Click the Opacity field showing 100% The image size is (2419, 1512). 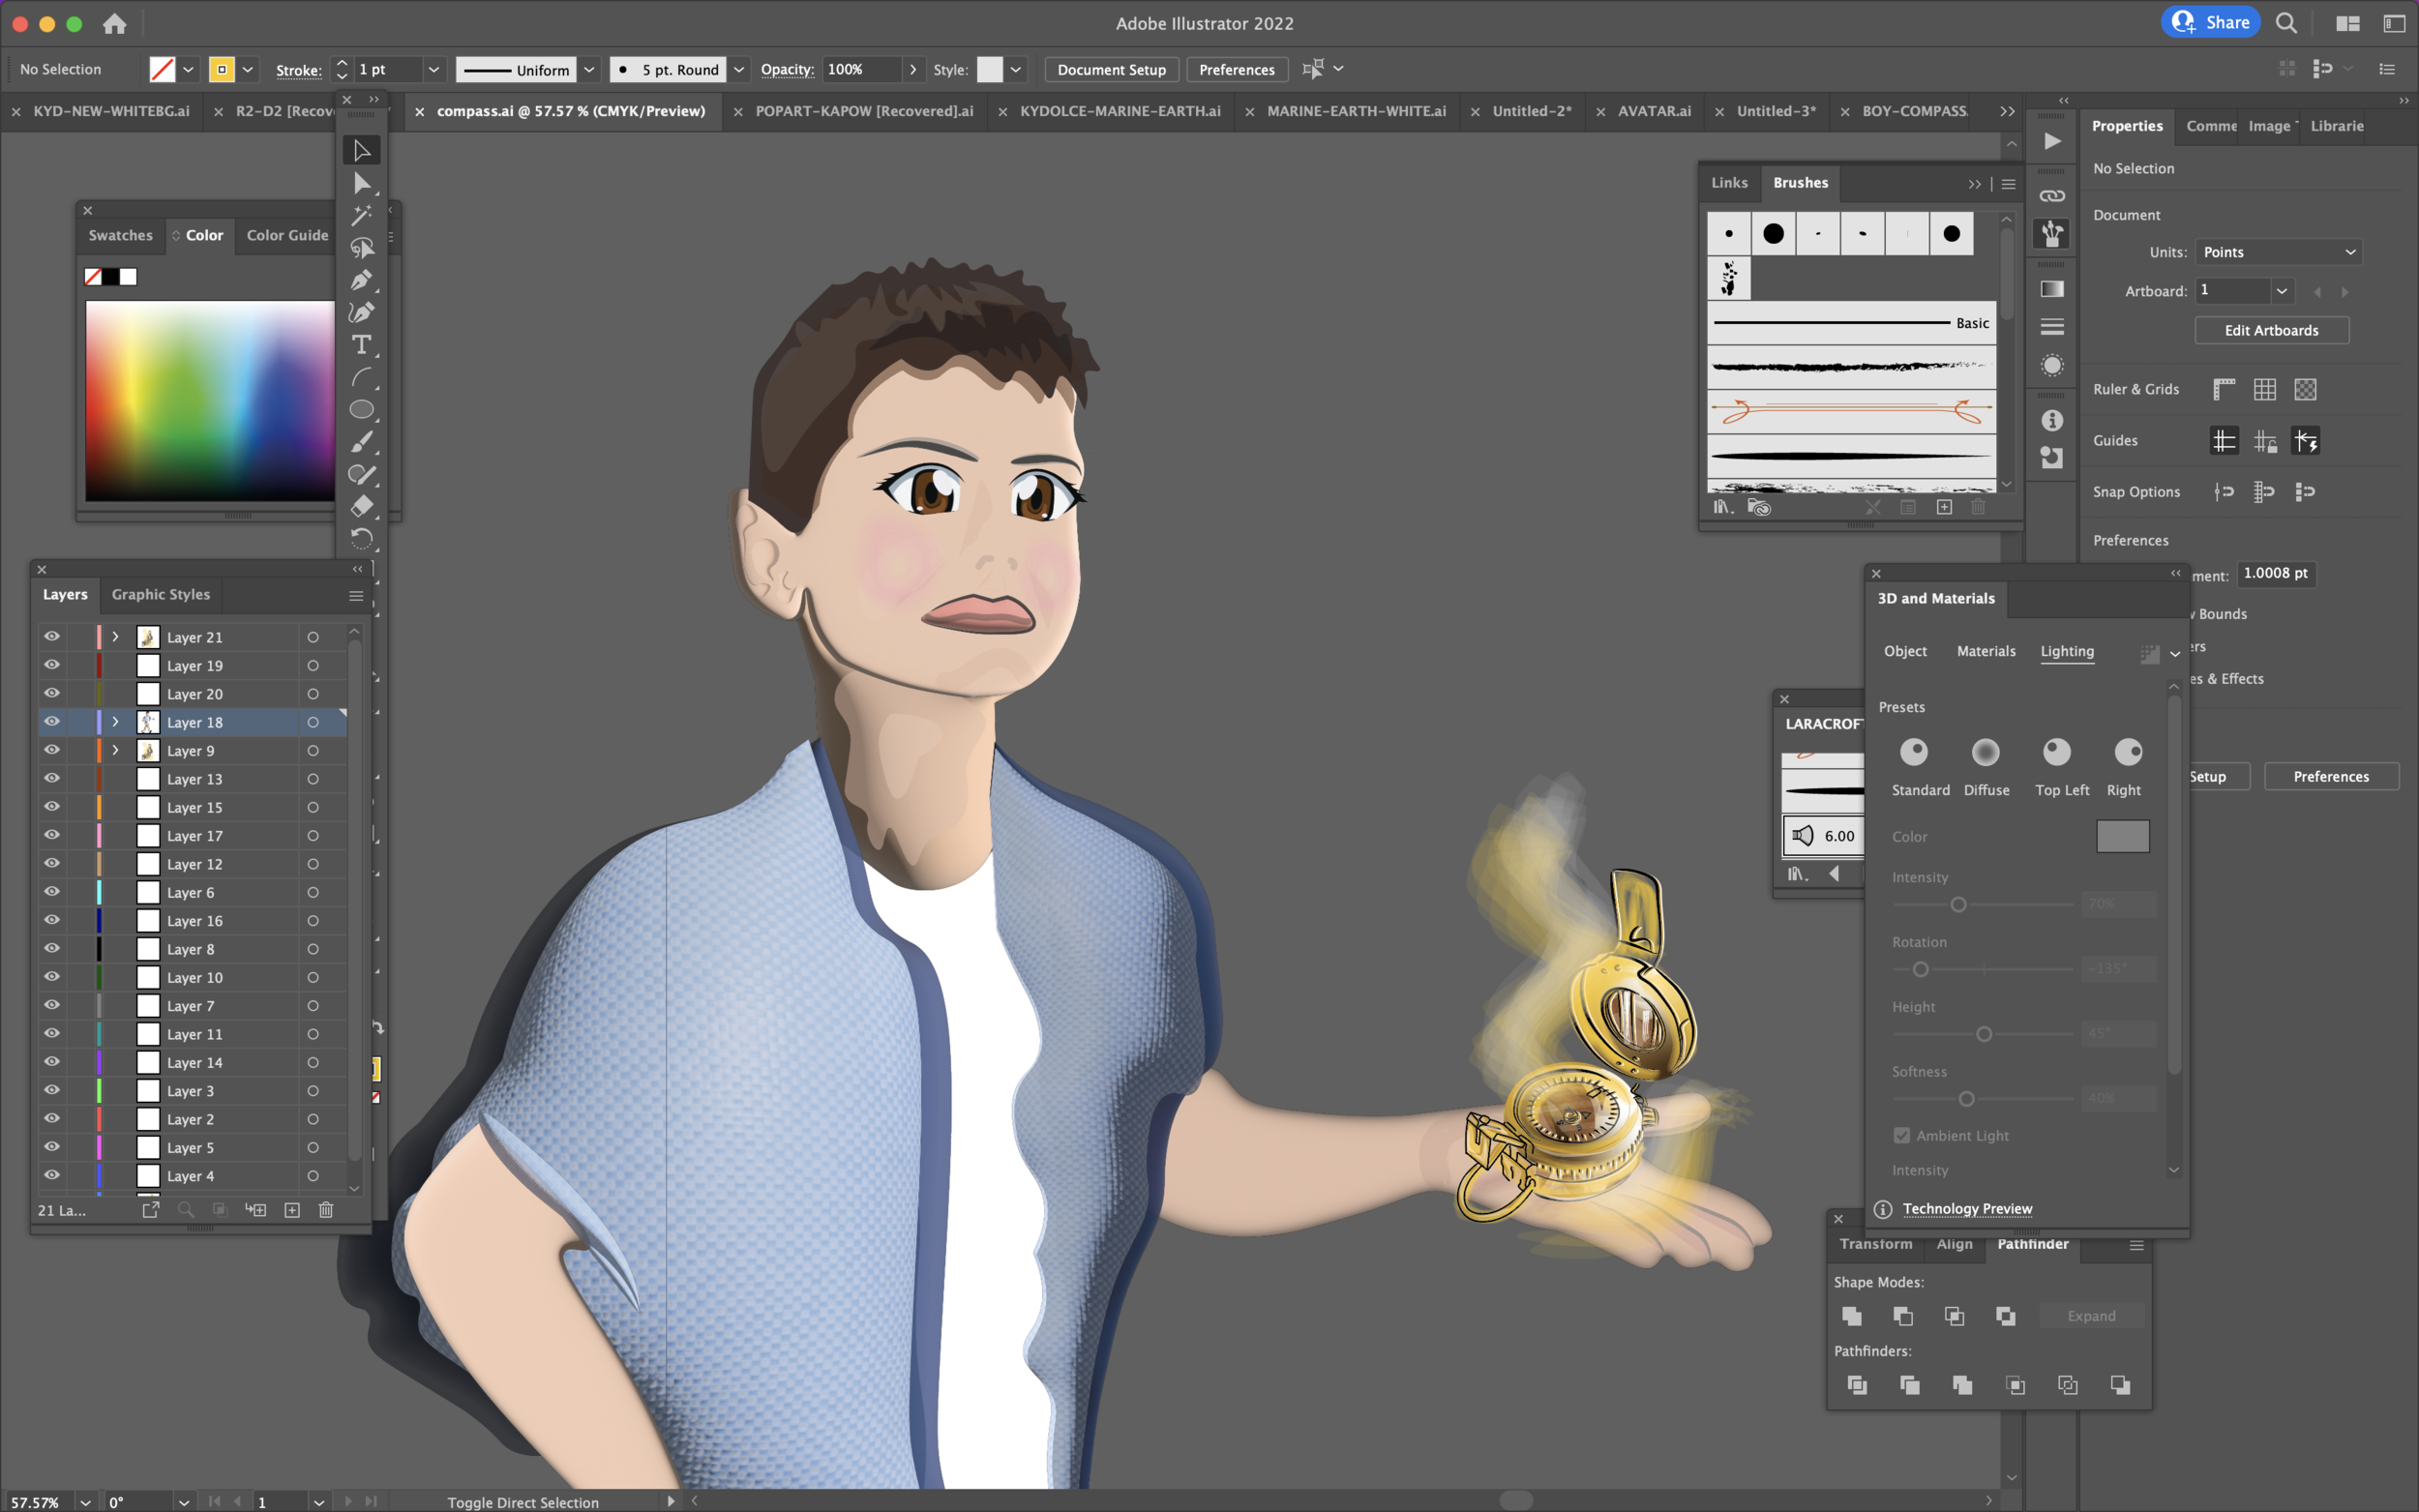tap(860, 69)
